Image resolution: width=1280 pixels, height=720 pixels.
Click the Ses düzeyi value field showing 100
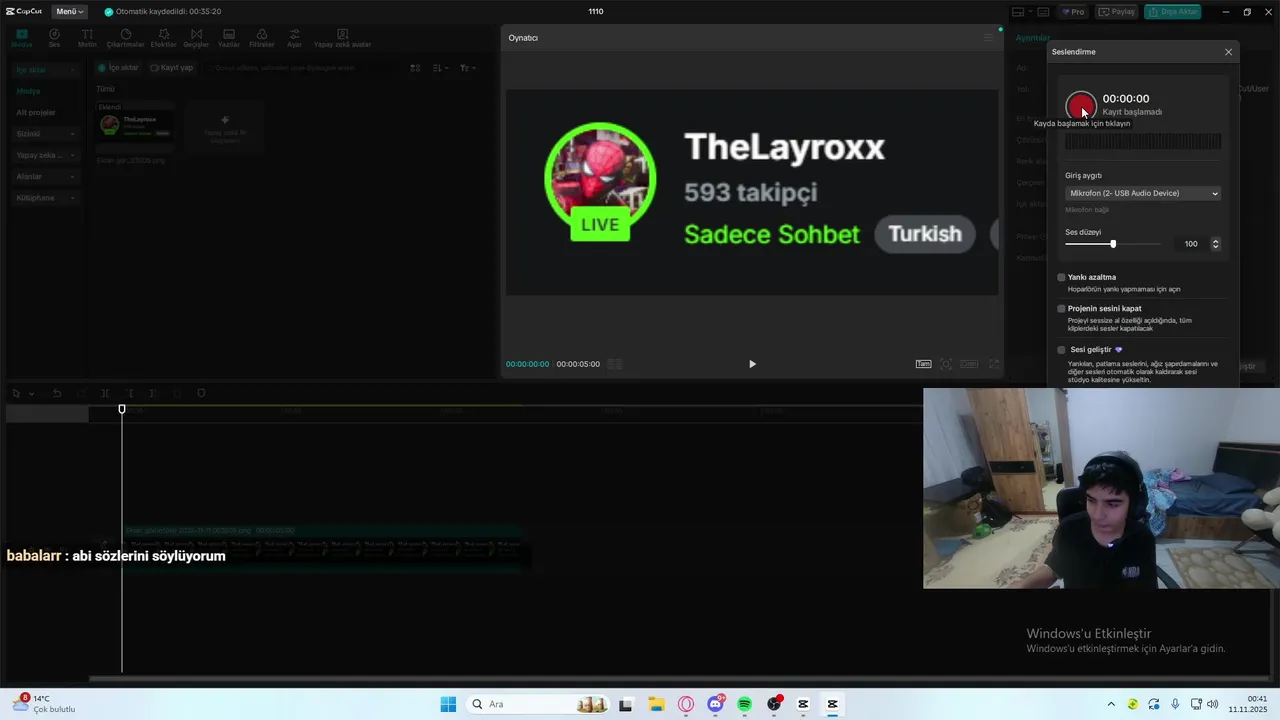(1189, 244)
